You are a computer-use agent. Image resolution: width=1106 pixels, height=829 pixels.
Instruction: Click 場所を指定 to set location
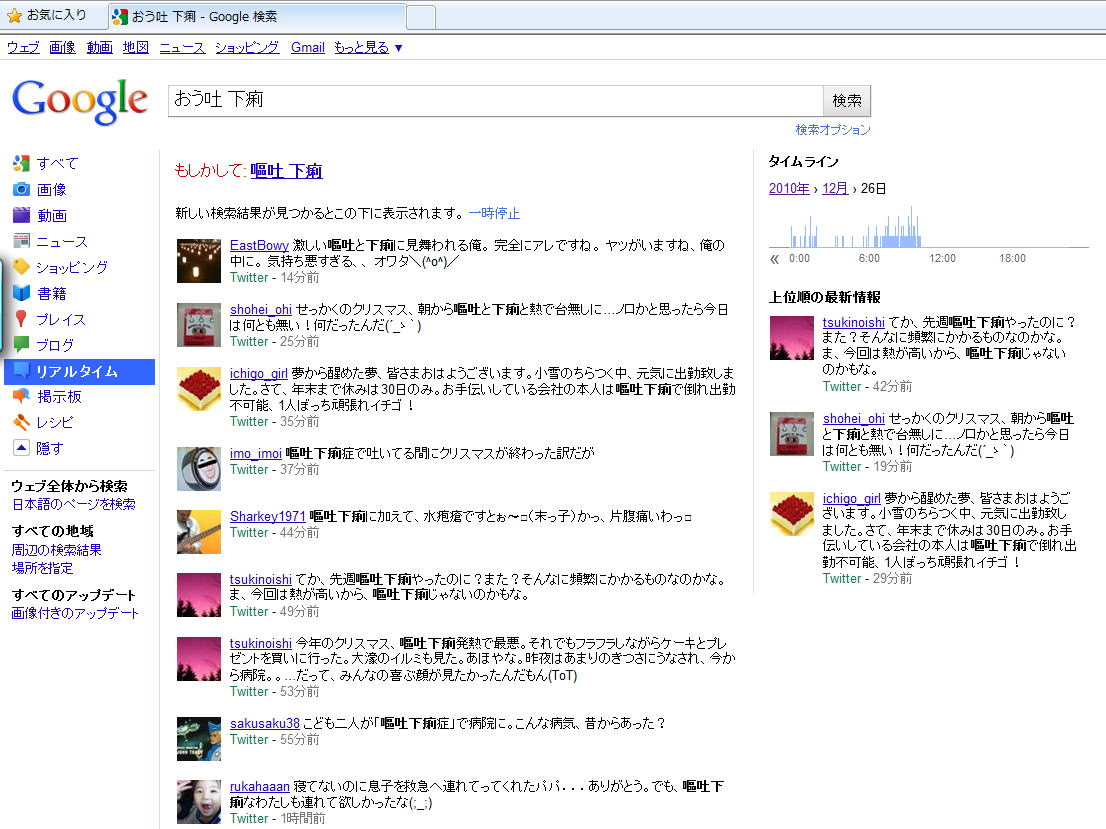tap(42, 568)
